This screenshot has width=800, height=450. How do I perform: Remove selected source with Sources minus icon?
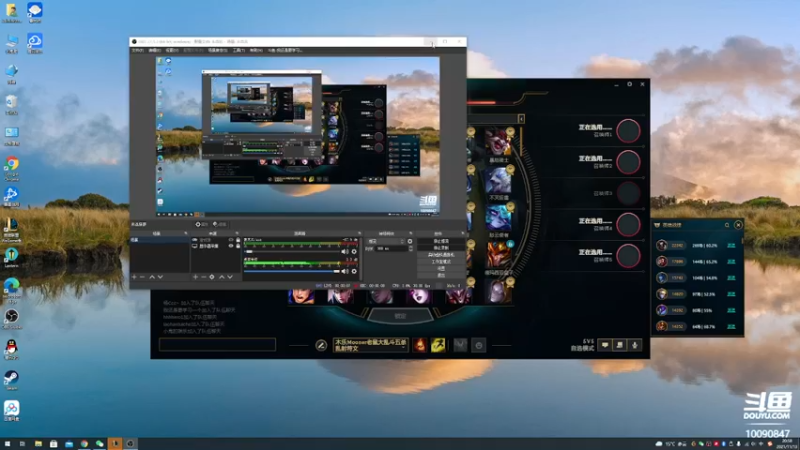[x=204, y=277]
